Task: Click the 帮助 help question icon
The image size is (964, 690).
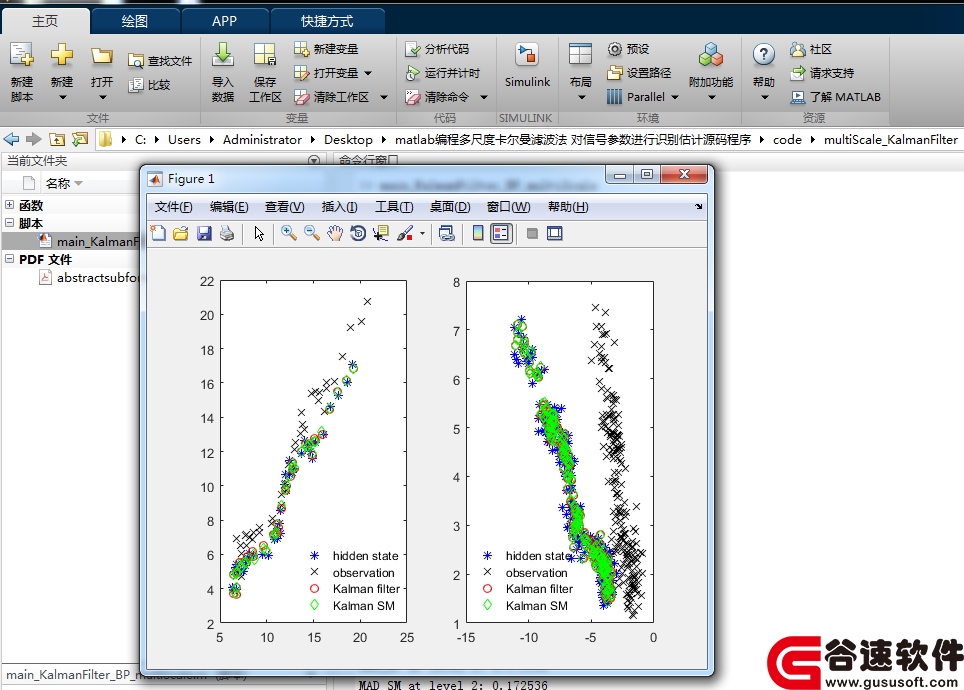Action: 764,55
